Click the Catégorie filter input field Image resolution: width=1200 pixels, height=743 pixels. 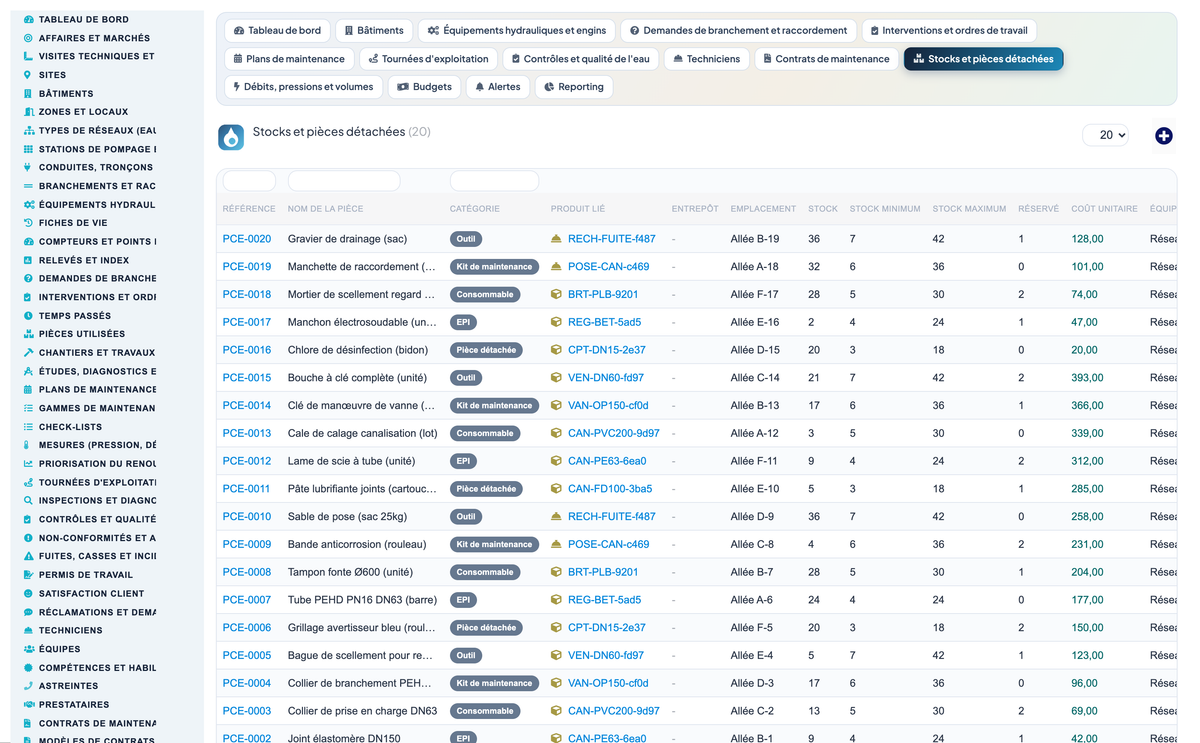tap(494, 181)
